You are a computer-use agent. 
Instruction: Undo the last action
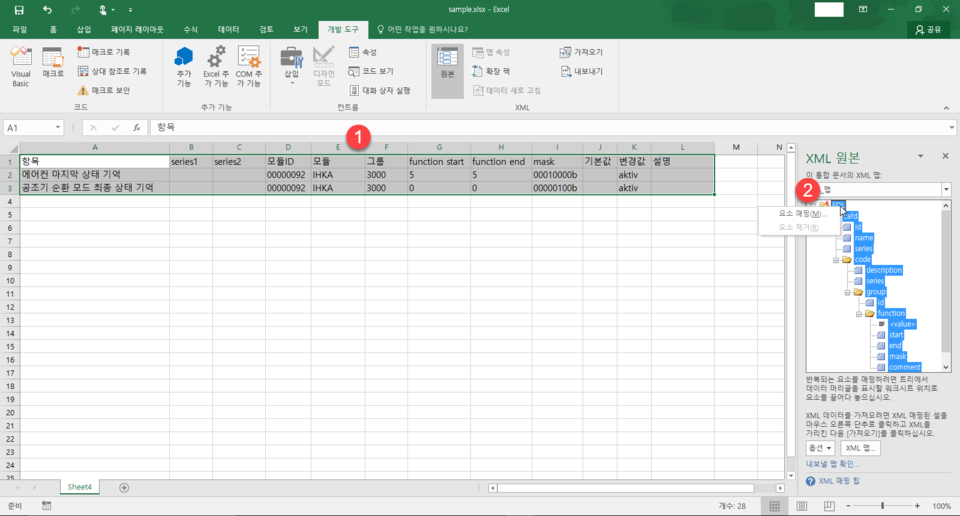47,10
